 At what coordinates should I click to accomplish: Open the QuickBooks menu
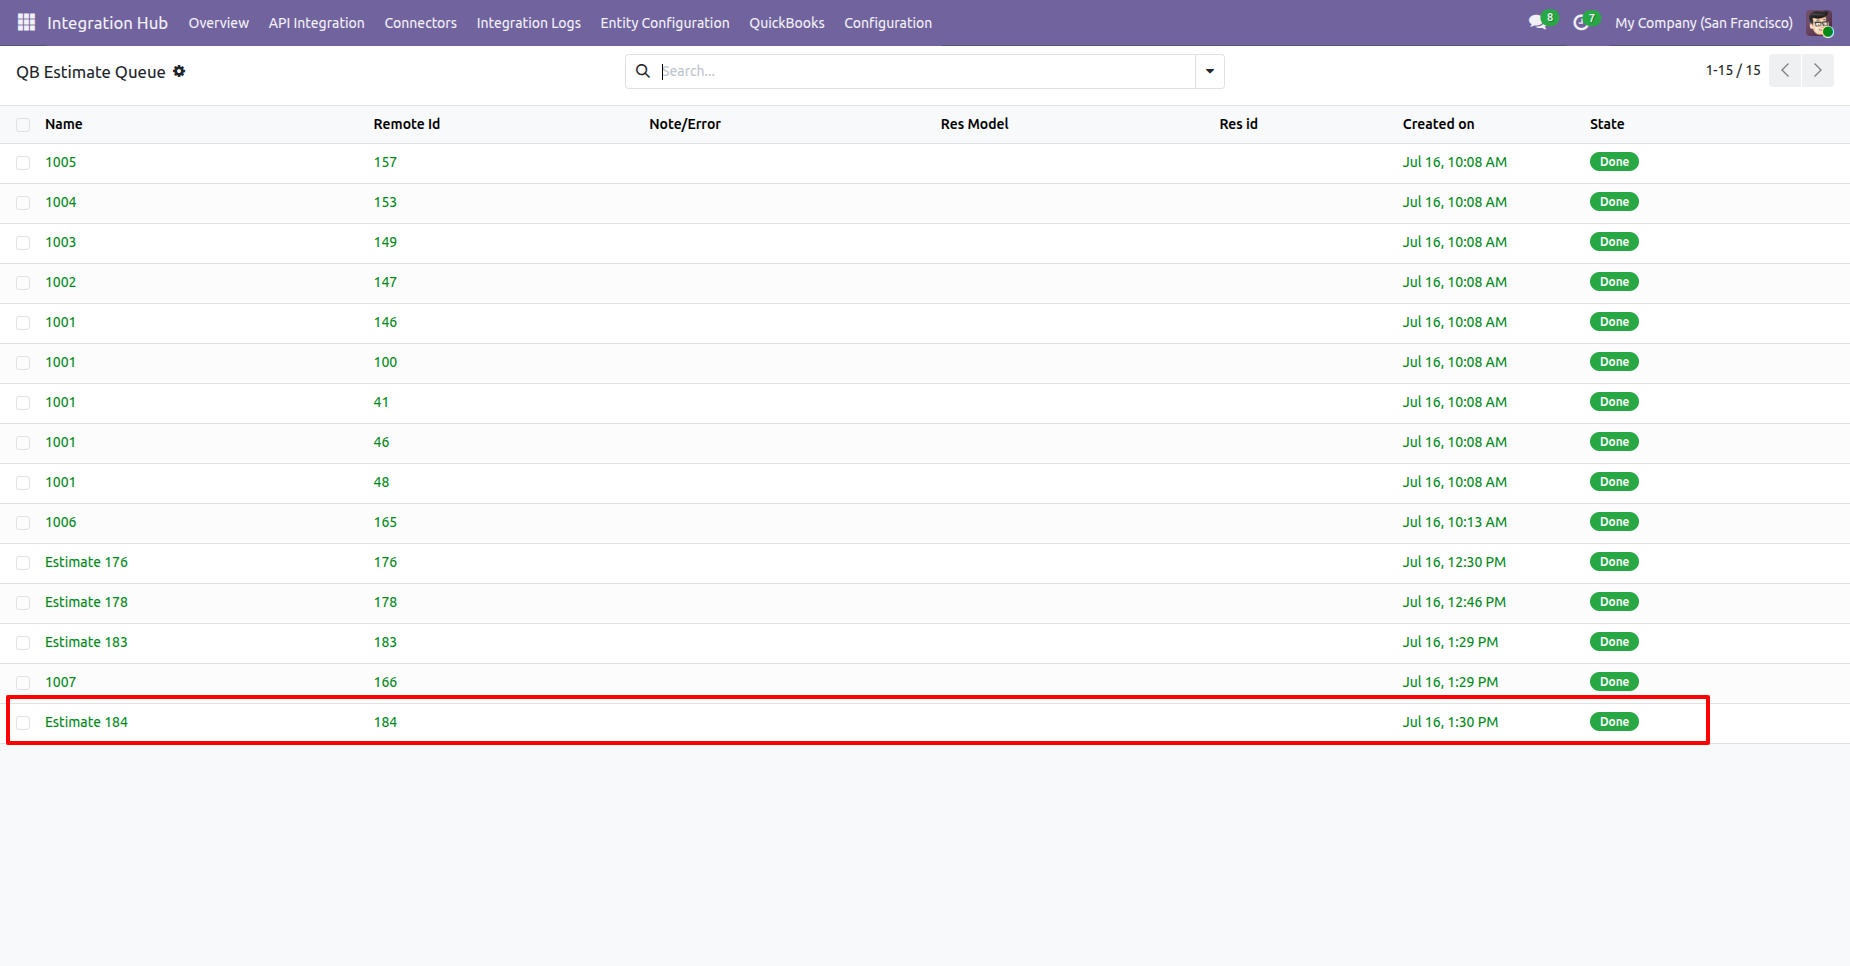pyautogui.click(x=787, y=23)
